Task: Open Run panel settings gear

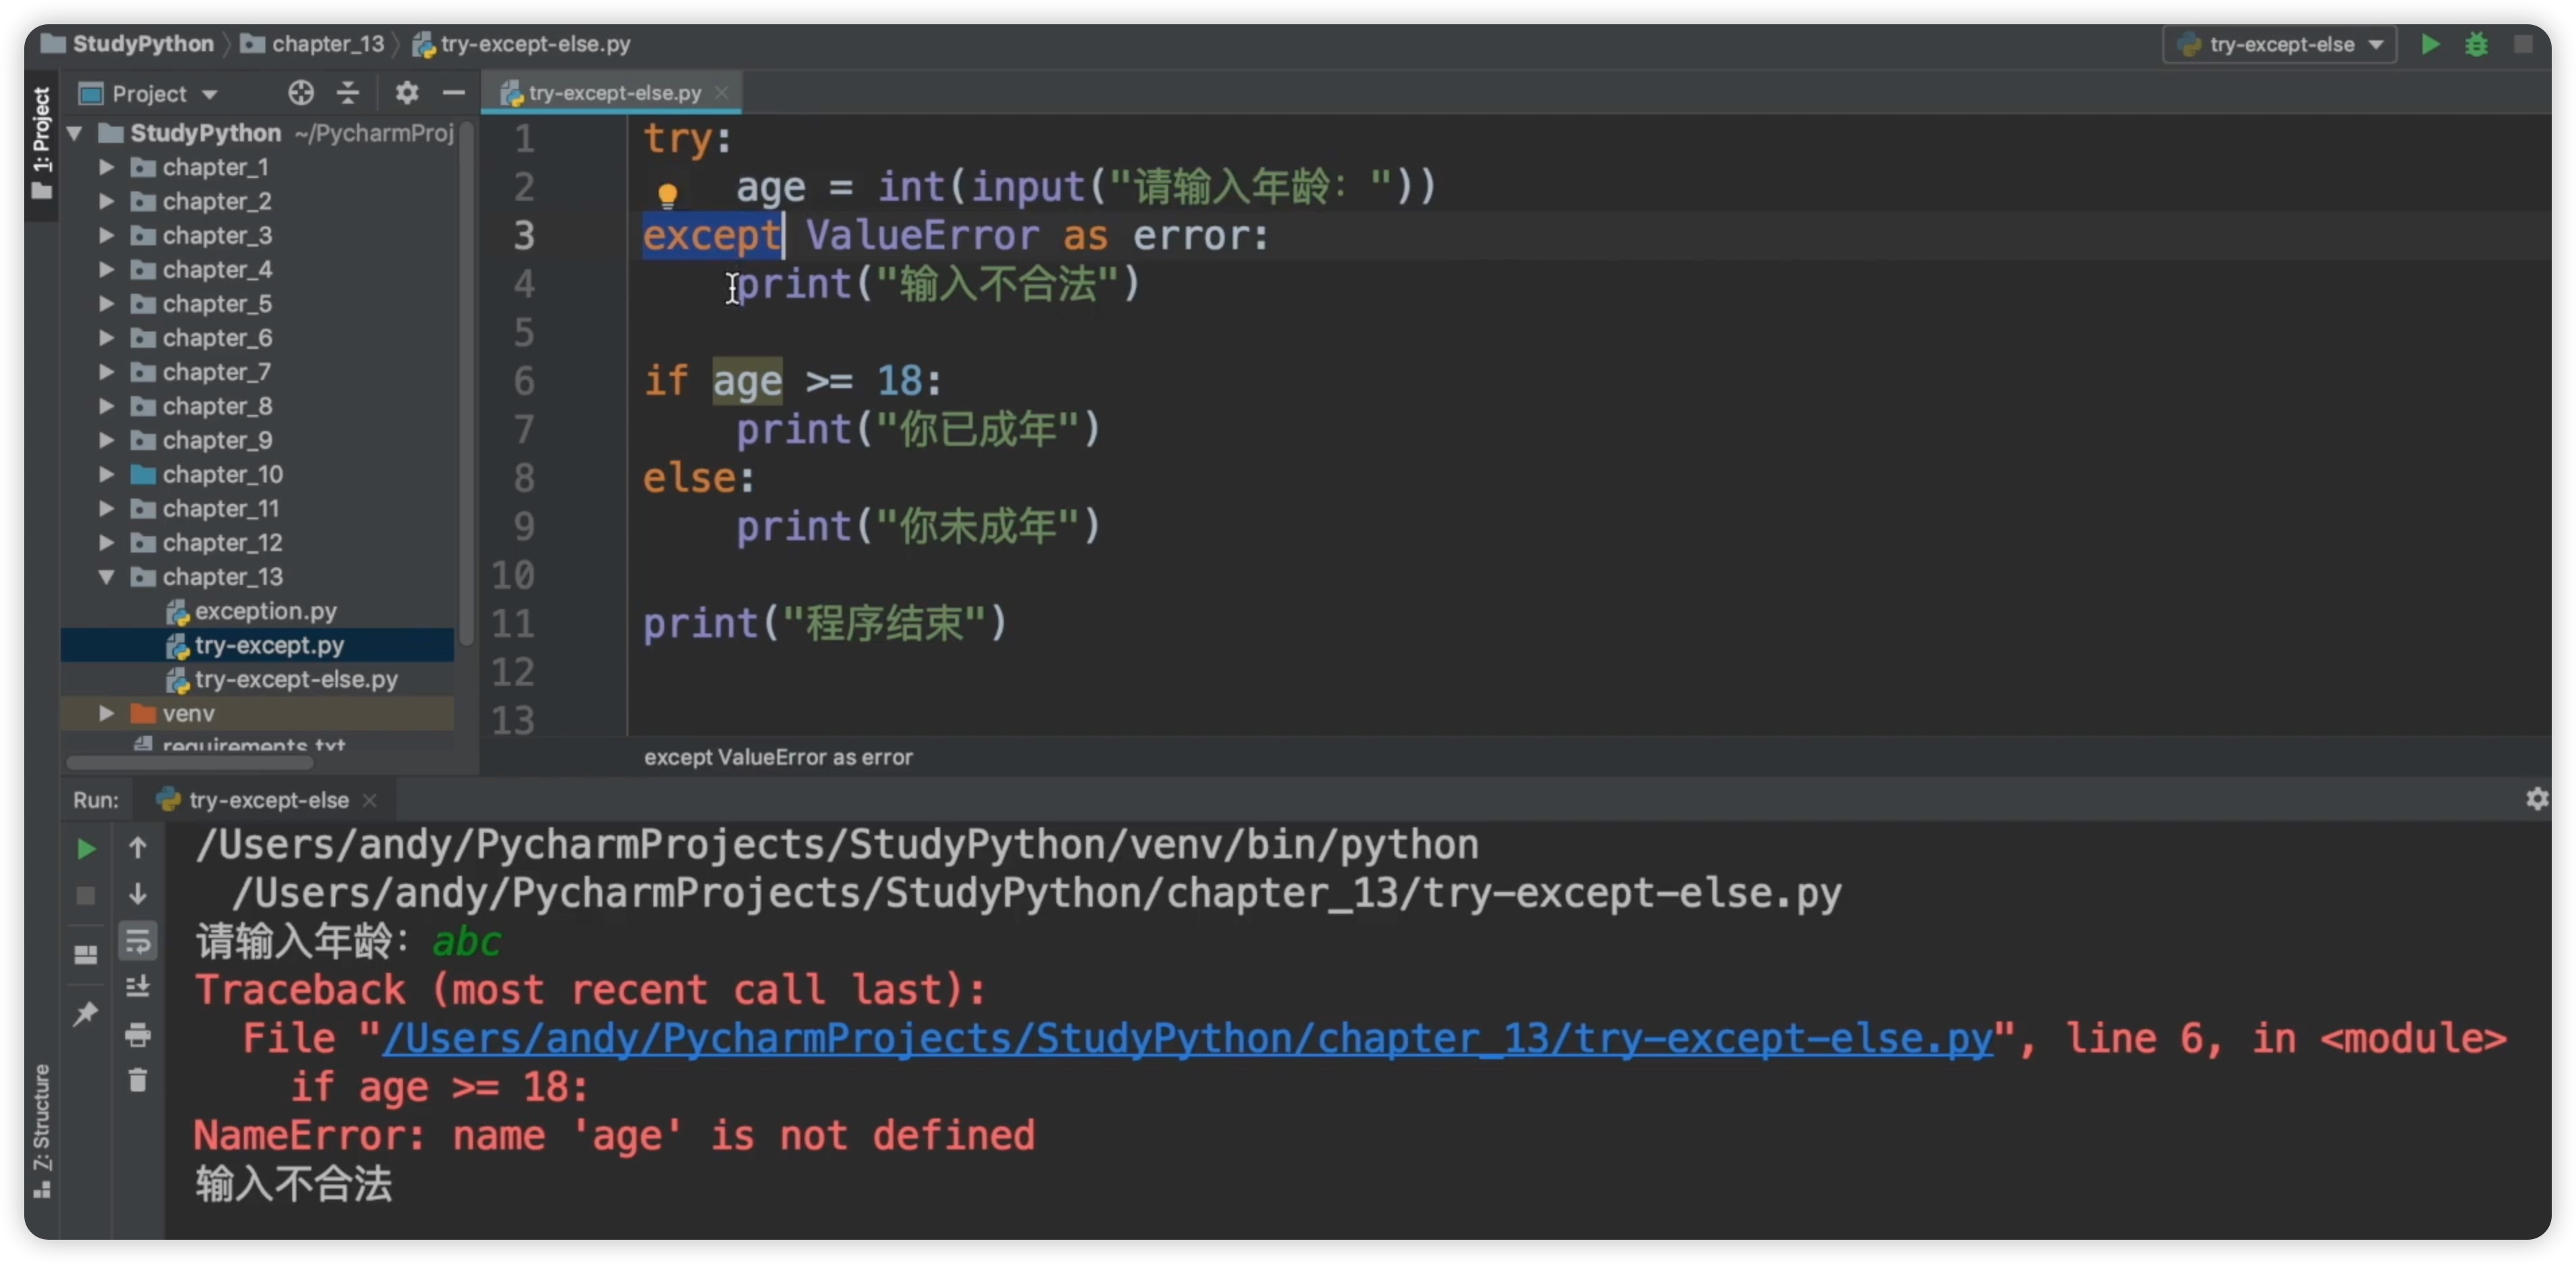Action: [2537, 799]
